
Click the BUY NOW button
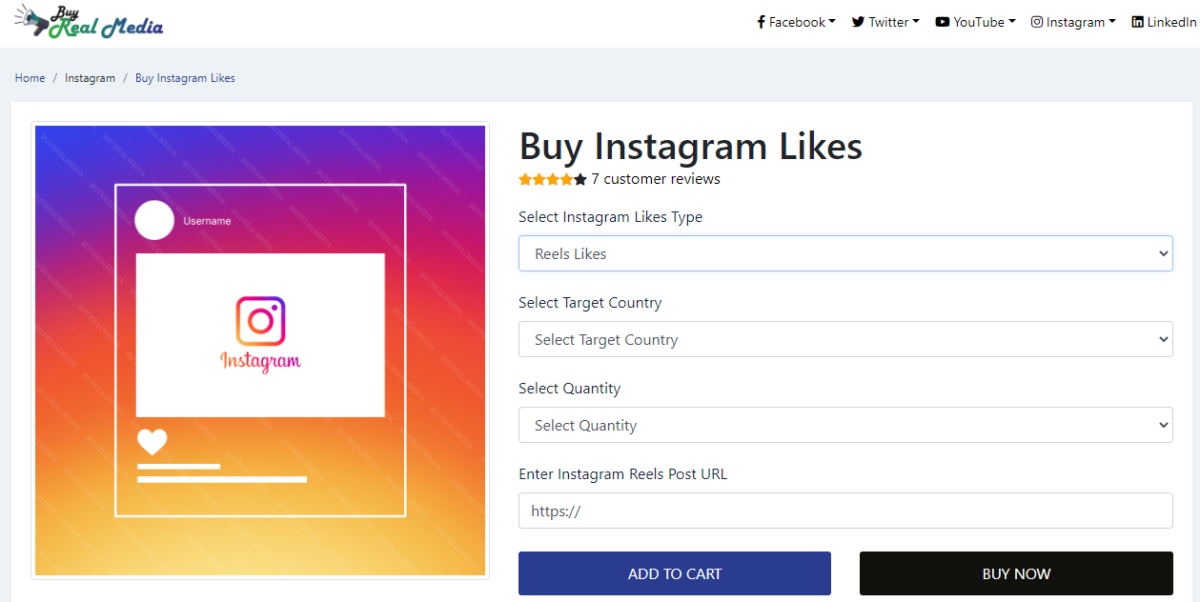coord(1016,574)
